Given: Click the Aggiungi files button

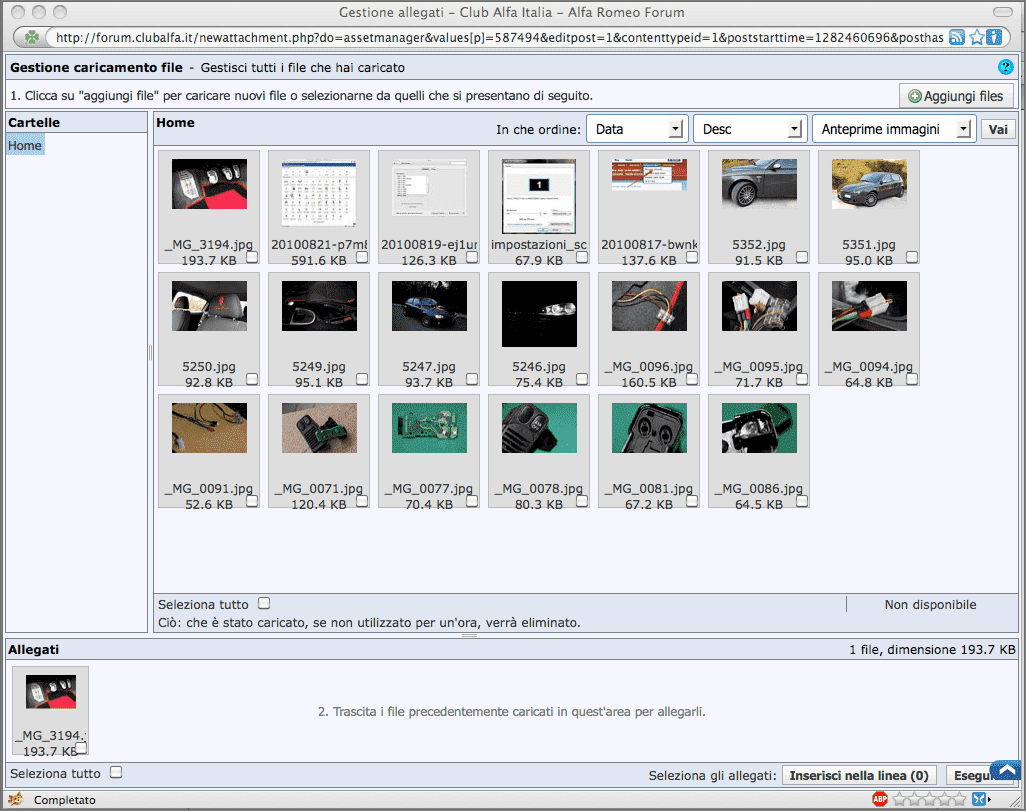Looking at the screenshot, I should (956, 96).
